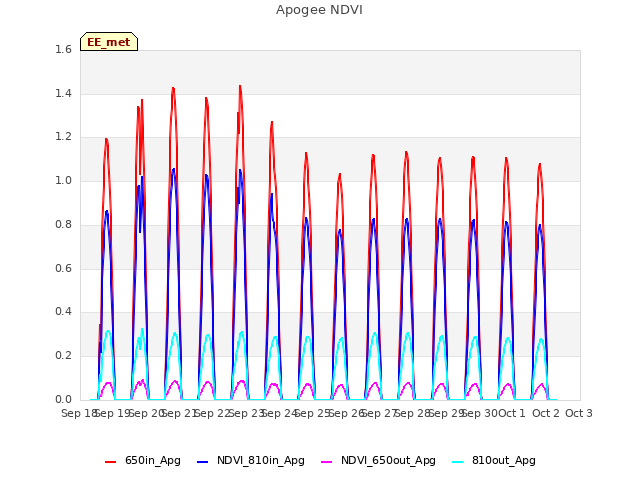Viewport: 640px width, 480px height.
Task: Select the 810out_Apg legend entry
Action: 494,460
